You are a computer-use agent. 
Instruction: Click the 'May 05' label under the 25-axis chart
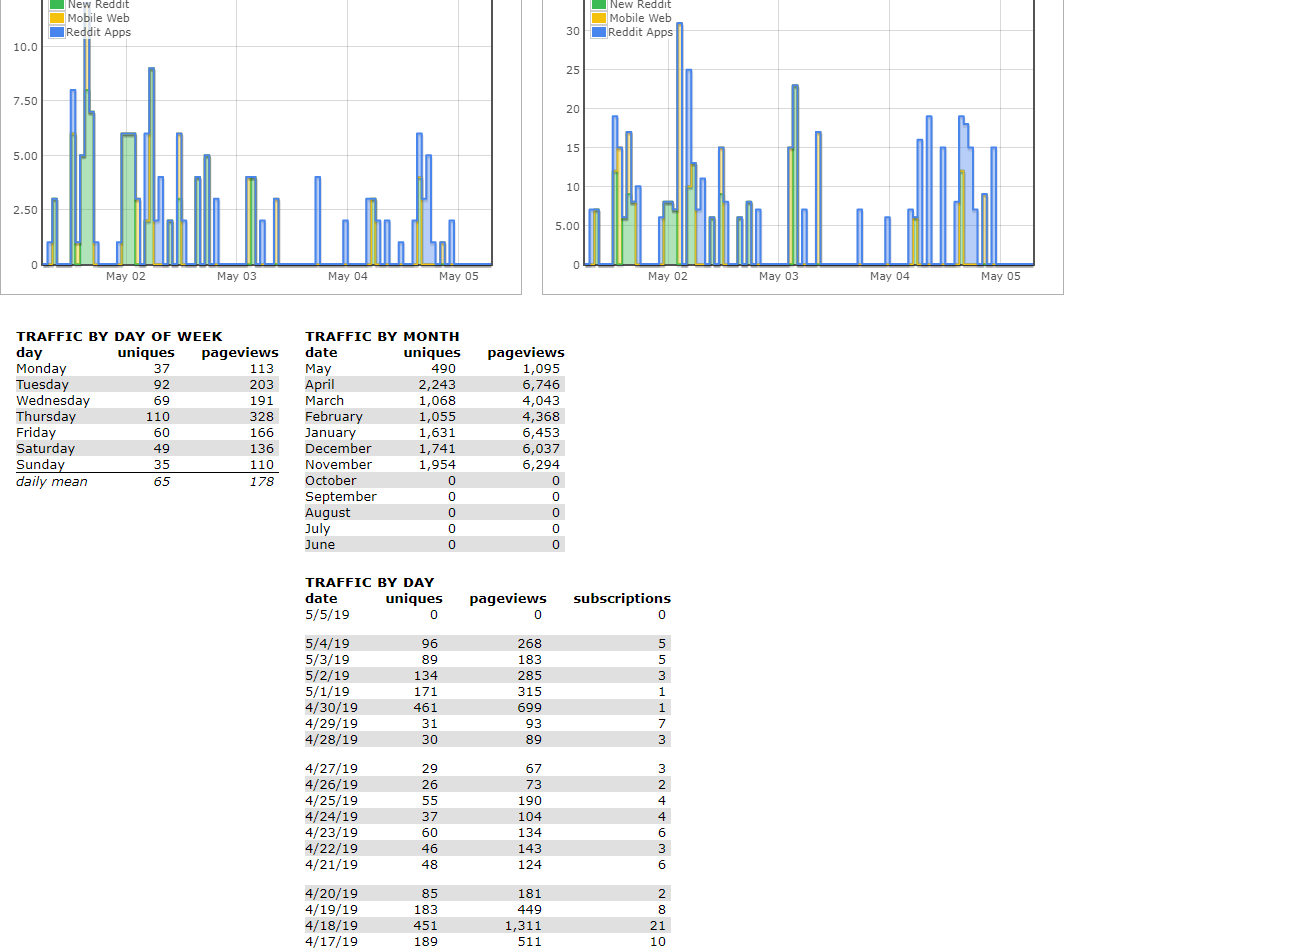point(1000,276)
